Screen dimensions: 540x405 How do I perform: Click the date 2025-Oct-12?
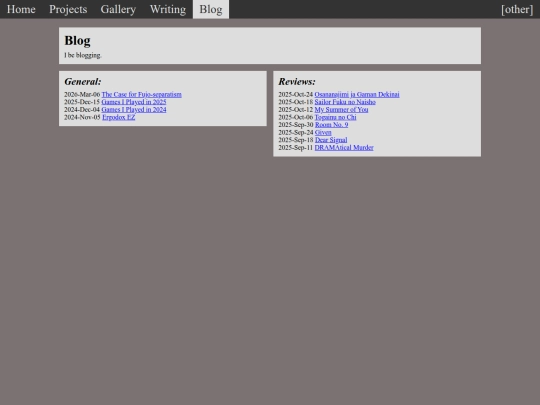click(x=295, y=110)
